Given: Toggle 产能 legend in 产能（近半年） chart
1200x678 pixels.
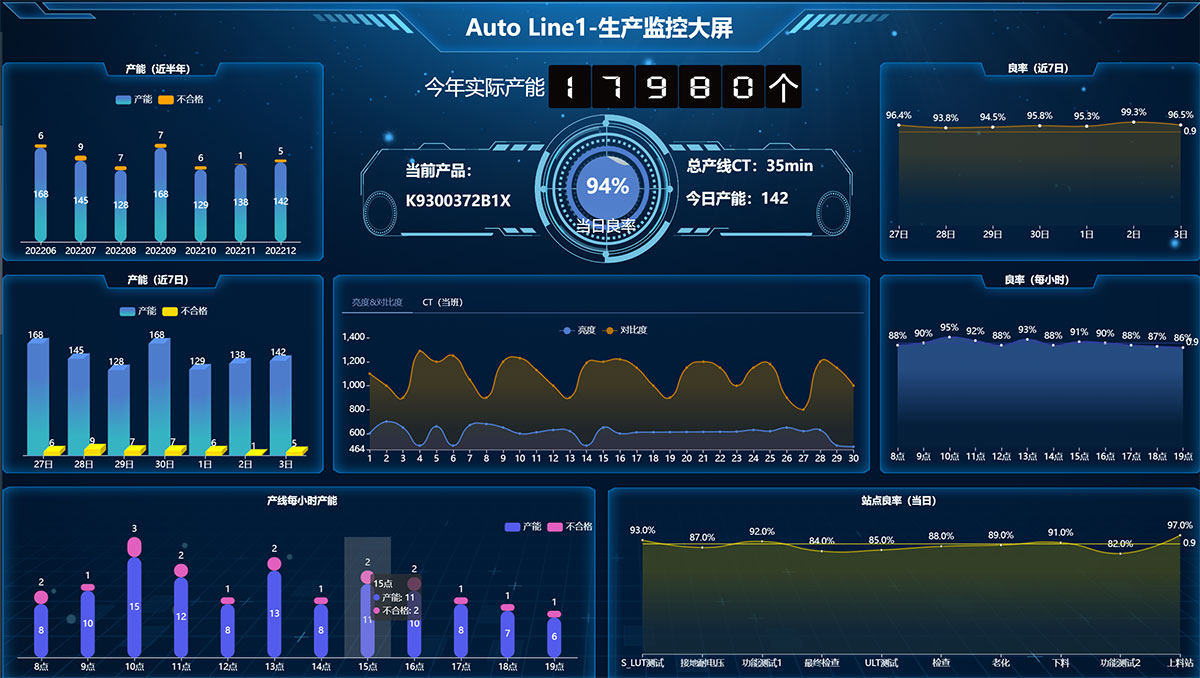Looking at the screenshot, I should tap(133, 99).
